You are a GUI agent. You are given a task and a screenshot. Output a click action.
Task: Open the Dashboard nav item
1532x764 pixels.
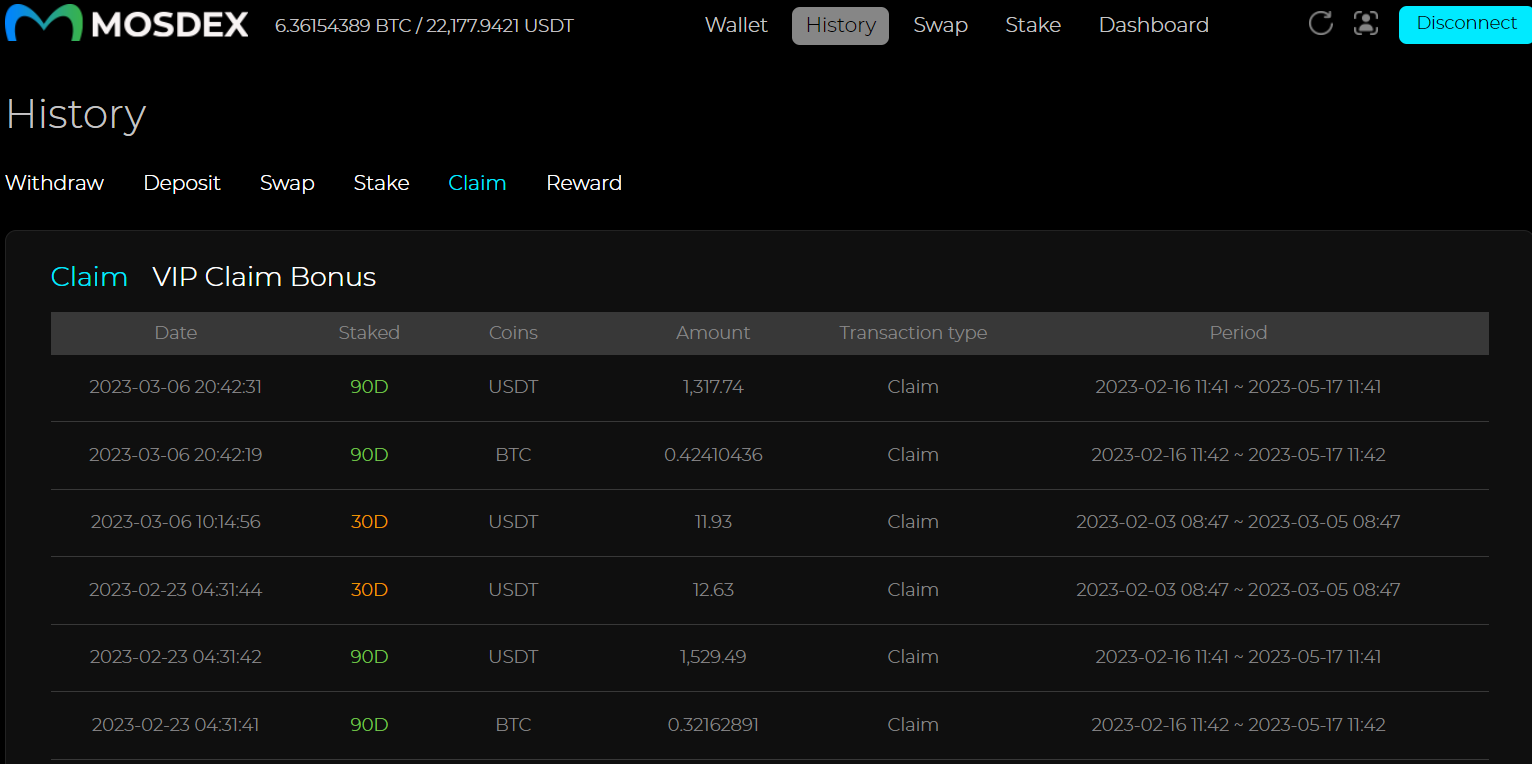(x=1154, y=25)
